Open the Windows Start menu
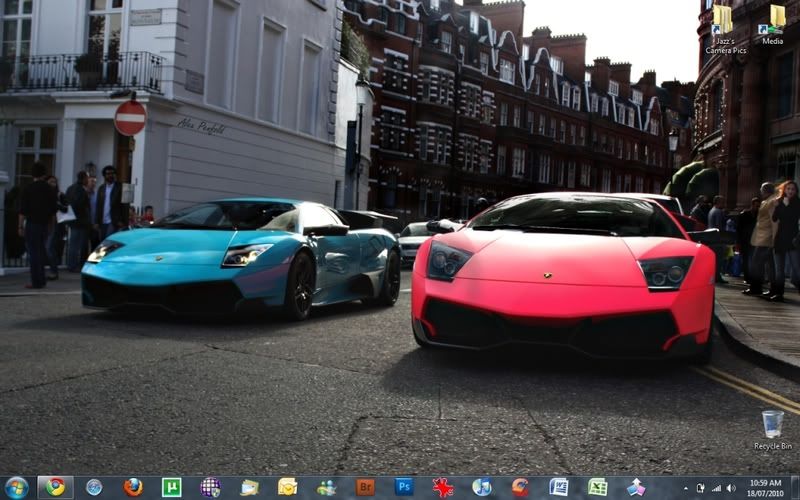800x500 pixels. [16, 487]
